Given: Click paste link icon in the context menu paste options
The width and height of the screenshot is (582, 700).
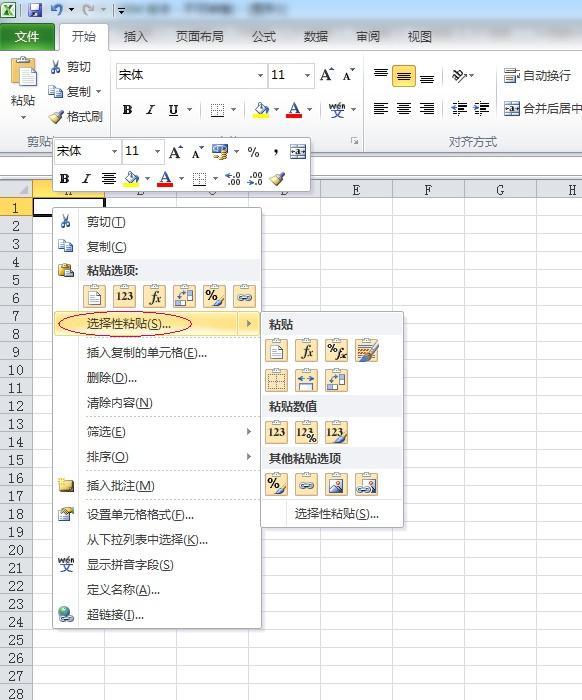Looking at the screenshot, I should point(245,296).
